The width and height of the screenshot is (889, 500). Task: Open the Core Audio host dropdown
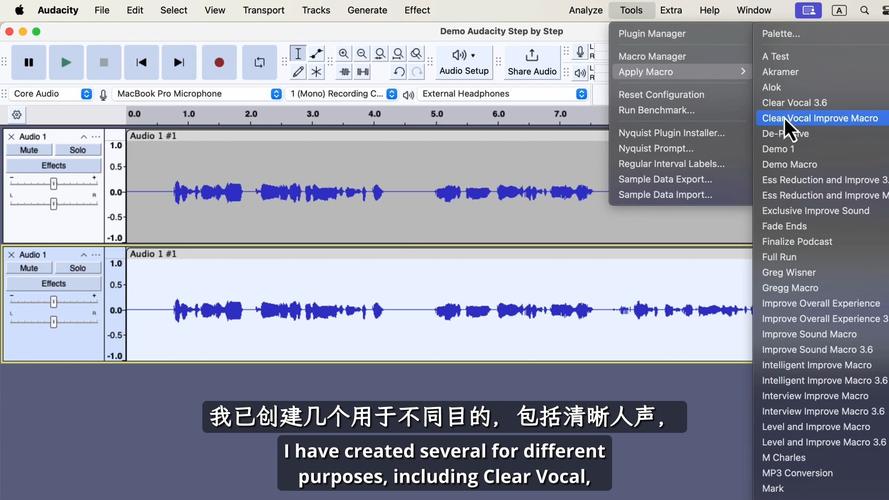pos(51,94)
